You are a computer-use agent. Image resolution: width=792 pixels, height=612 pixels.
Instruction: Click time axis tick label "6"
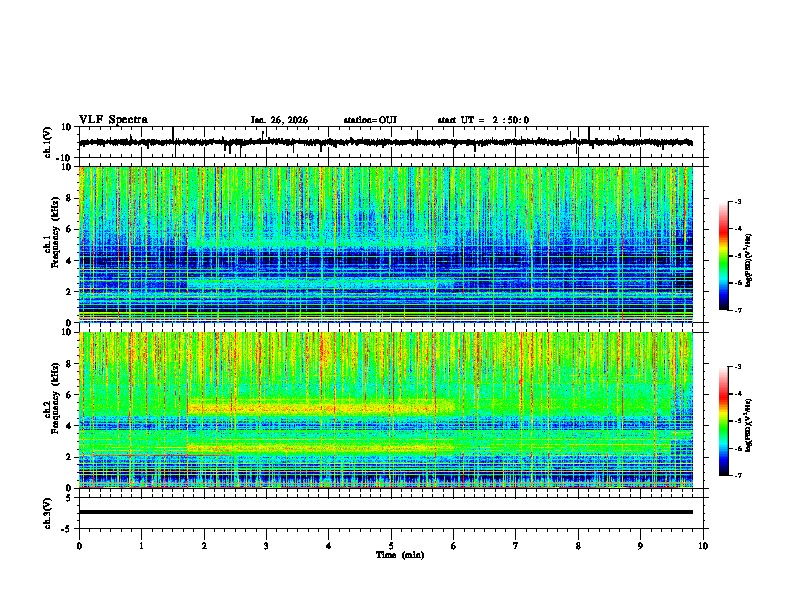click(453, 546)
